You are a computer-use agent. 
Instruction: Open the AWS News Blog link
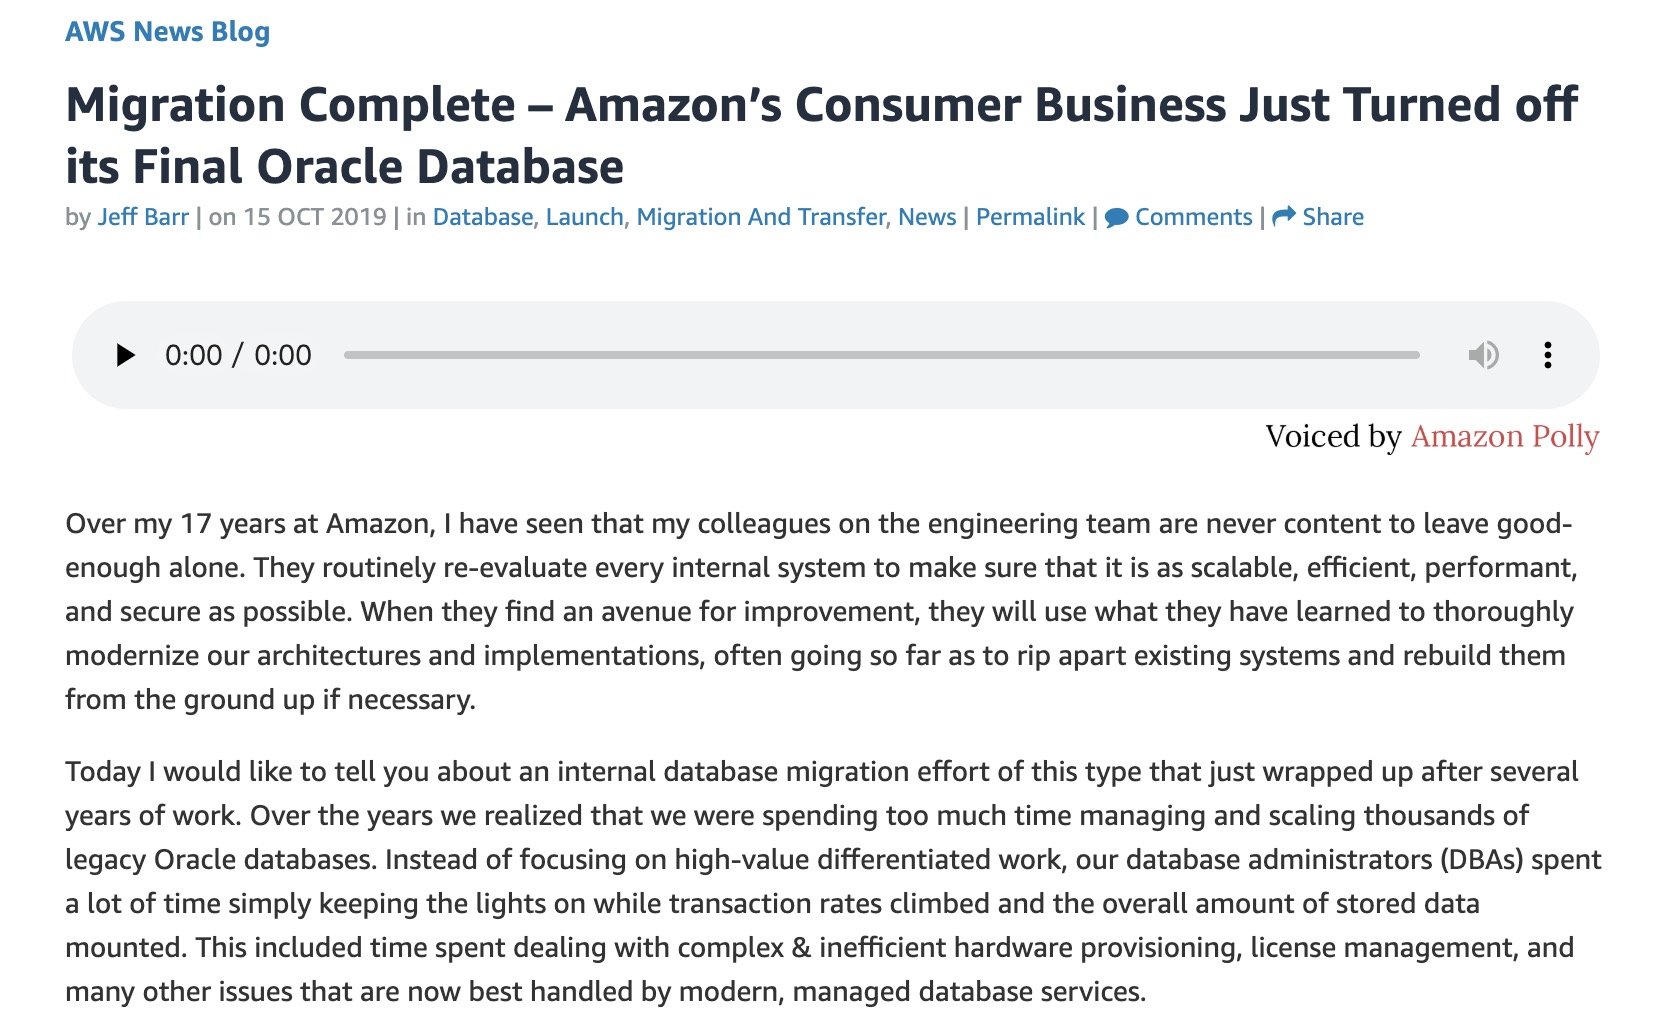[x=167, y=31]
